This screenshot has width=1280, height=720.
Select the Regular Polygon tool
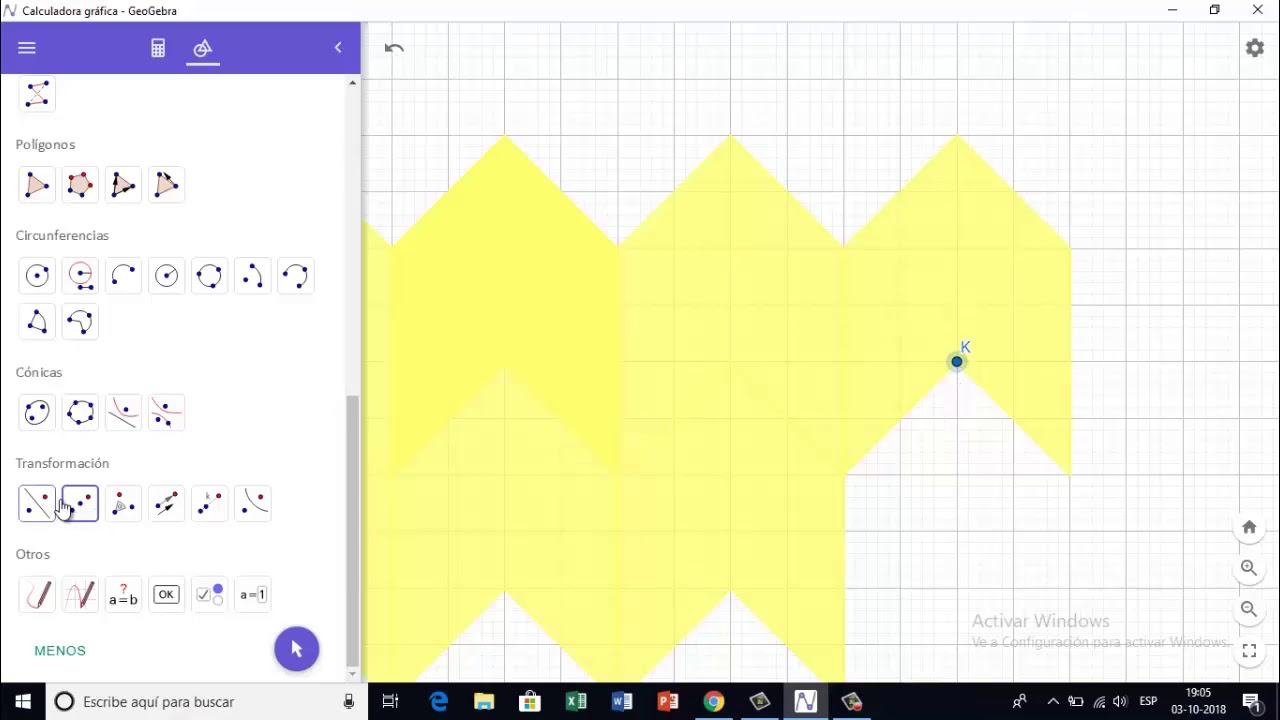point(80,185)
